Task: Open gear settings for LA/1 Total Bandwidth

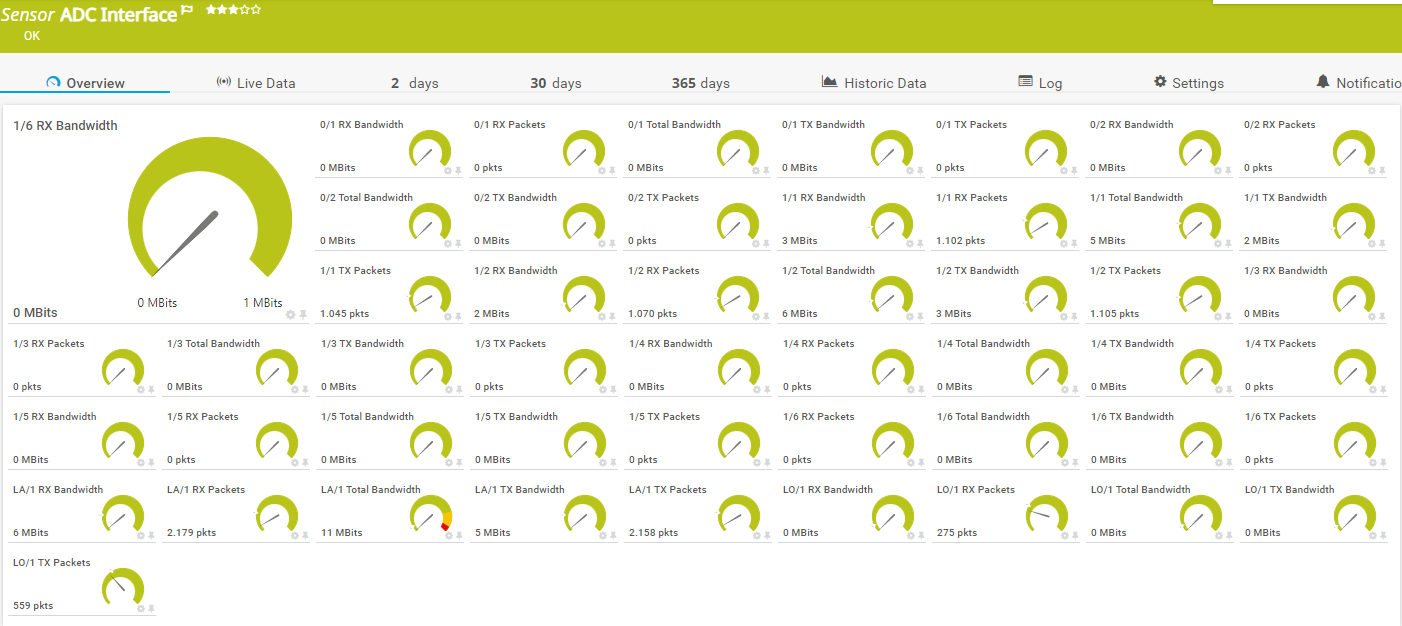Action: (x=448, y=536)
